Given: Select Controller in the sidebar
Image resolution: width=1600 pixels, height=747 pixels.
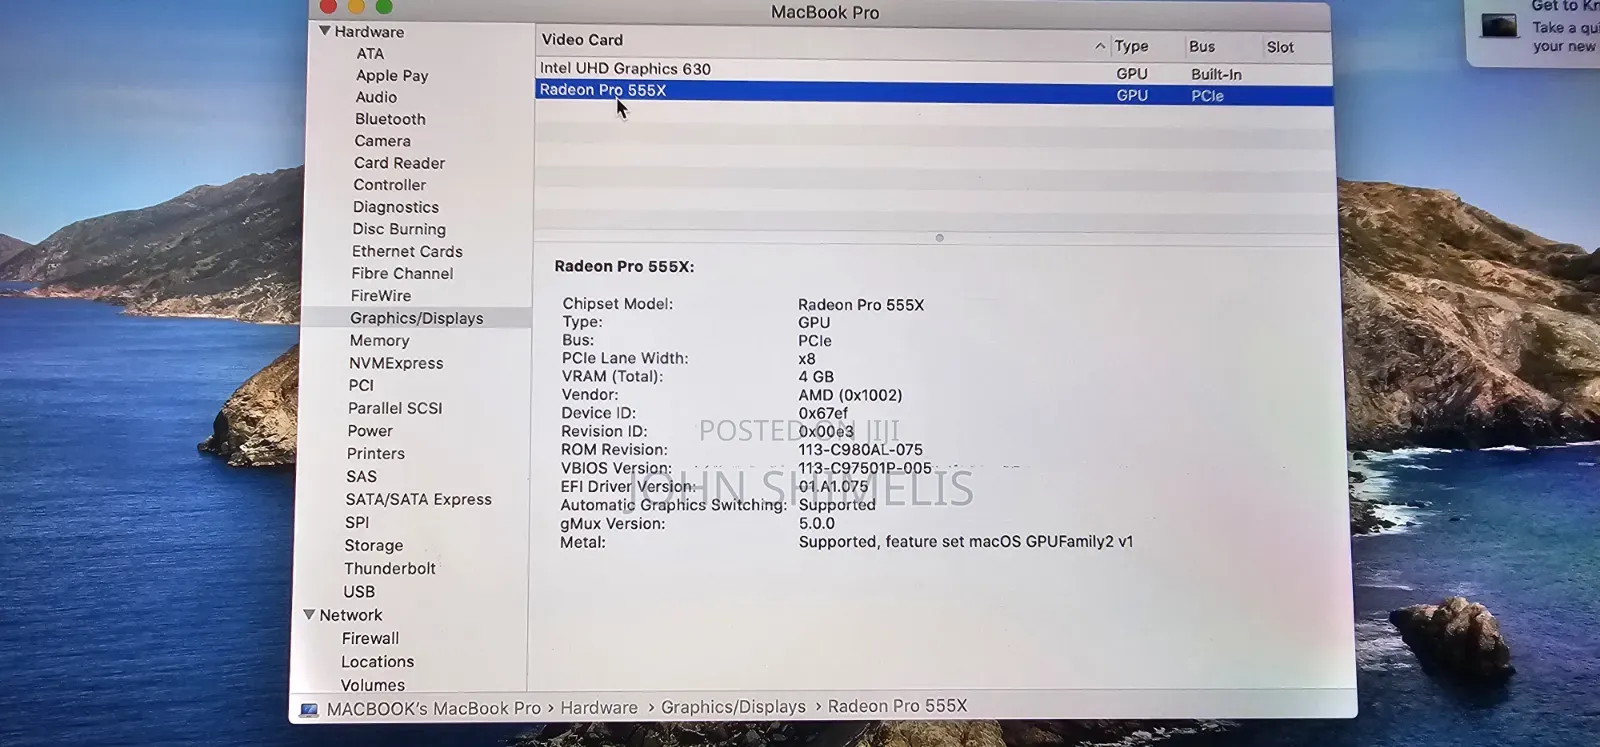Looking at the screenshot, I should [x=389, y=185].
